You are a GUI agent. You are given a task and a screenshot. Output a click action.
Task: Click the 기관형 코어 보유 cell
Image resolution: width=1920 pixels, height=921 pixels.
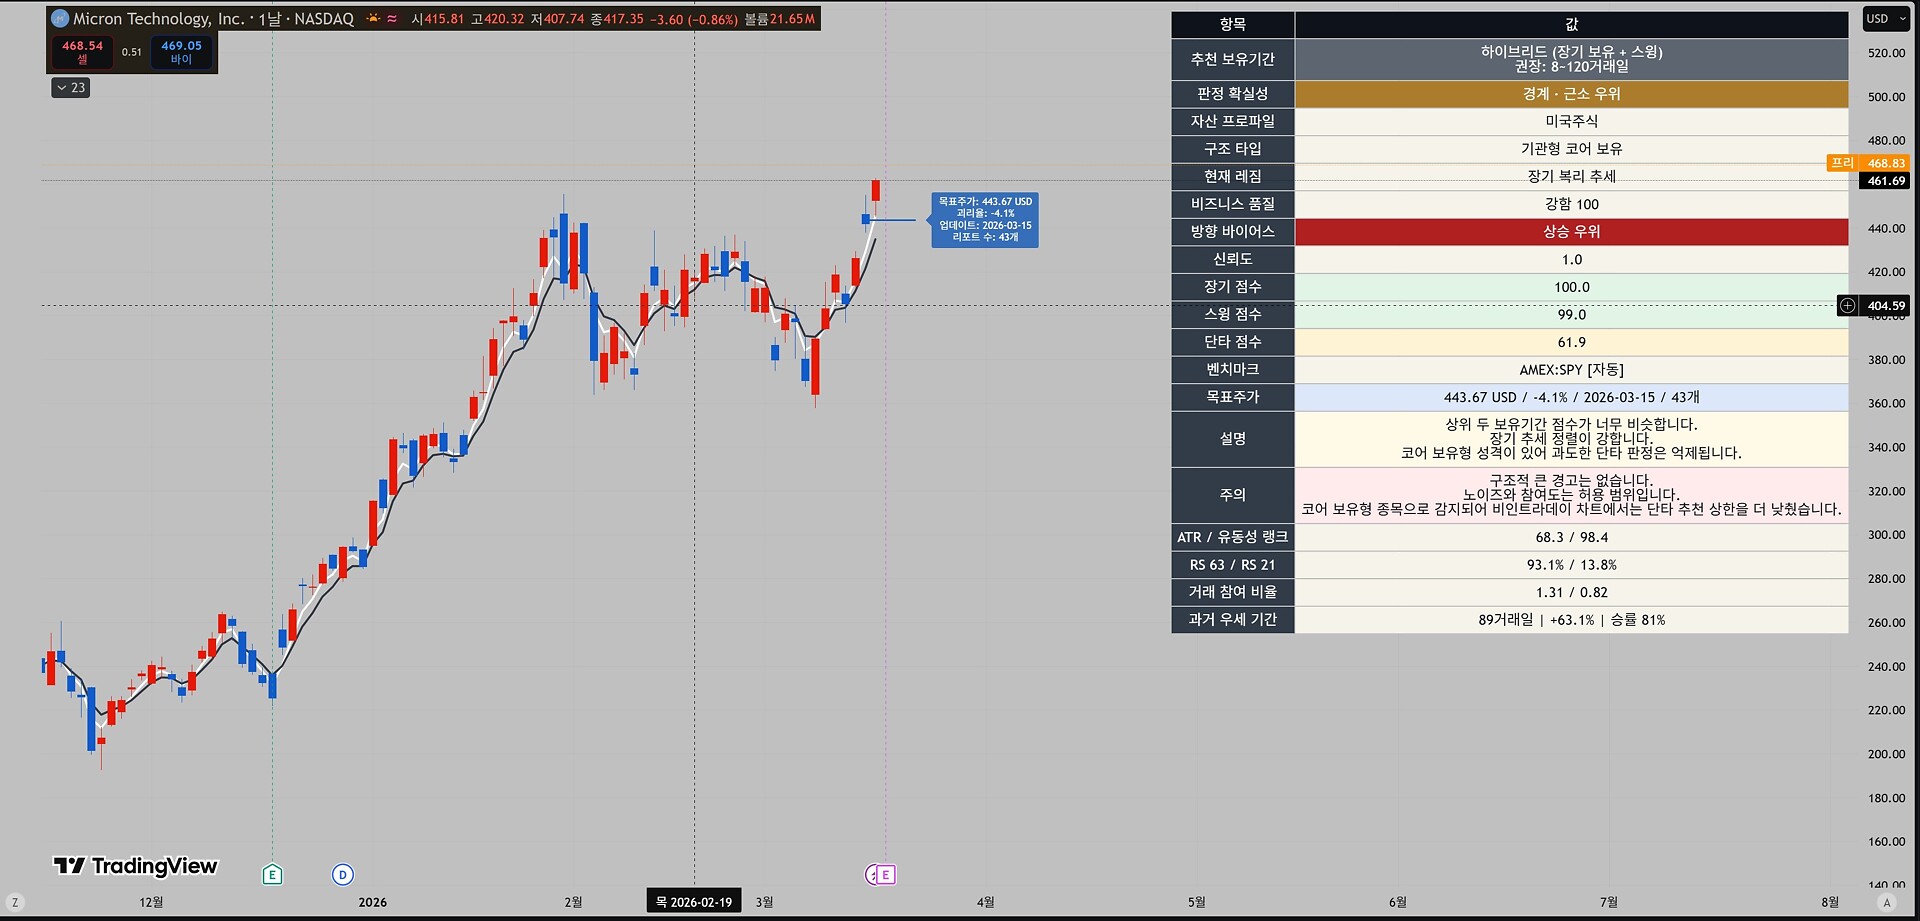pos(1572,149)
